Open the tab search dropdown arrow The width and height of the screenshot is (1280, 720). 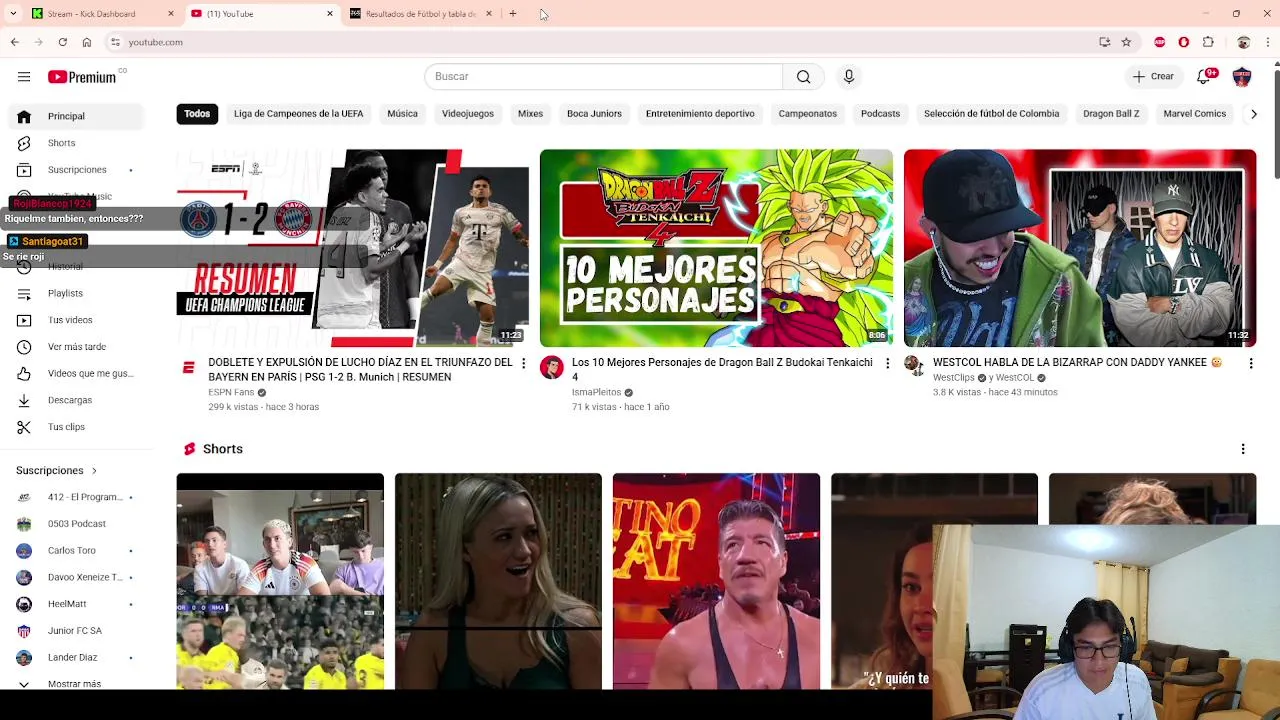13,14
